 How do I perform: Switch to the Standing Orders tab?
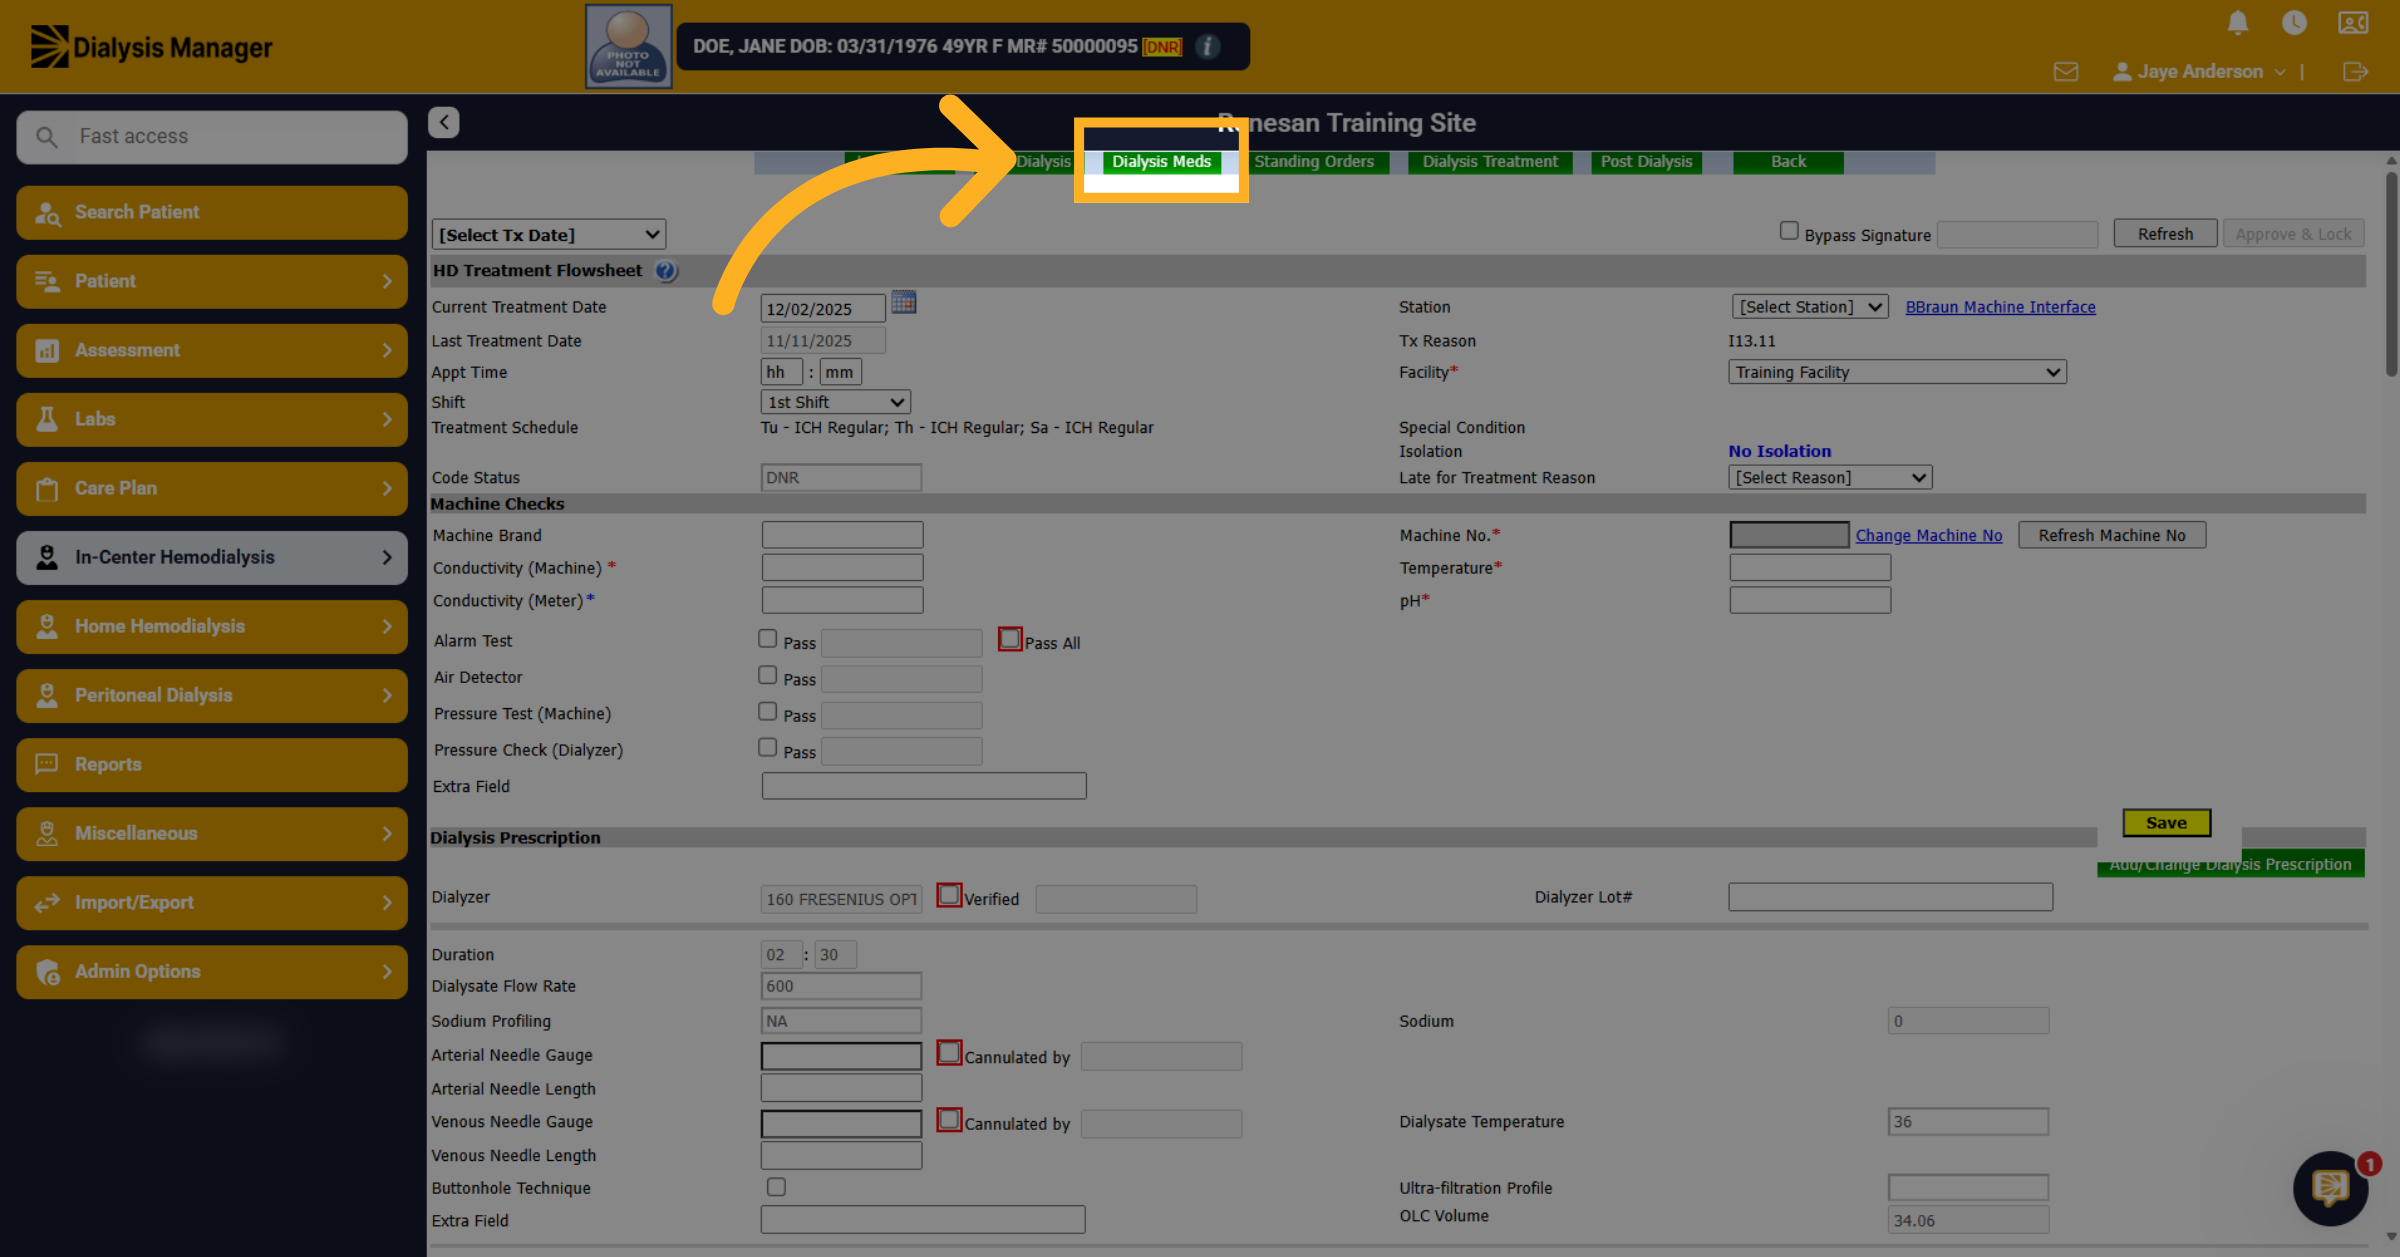coord(1314,162)
